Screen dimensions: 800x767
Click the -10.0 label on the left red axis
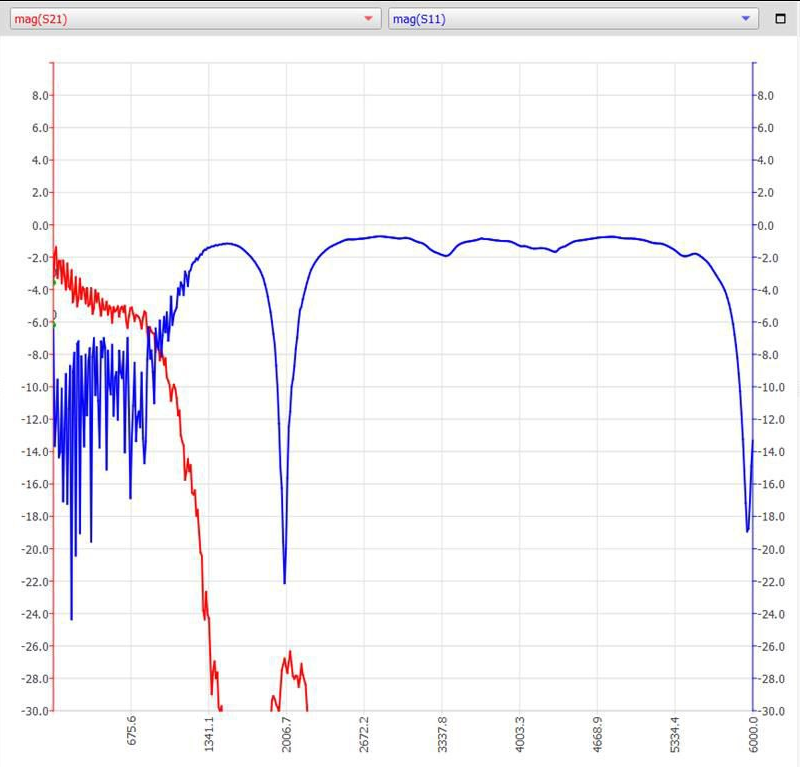point(35,387)
